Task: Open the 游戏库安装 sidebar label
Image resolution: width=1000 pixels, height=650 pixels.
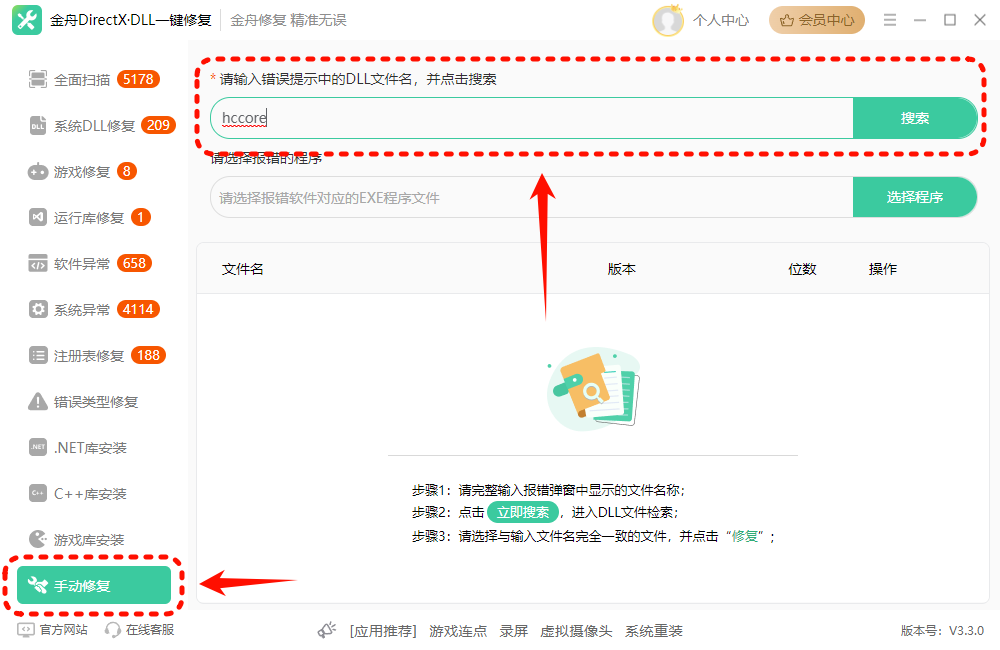Action: point(89,540)
